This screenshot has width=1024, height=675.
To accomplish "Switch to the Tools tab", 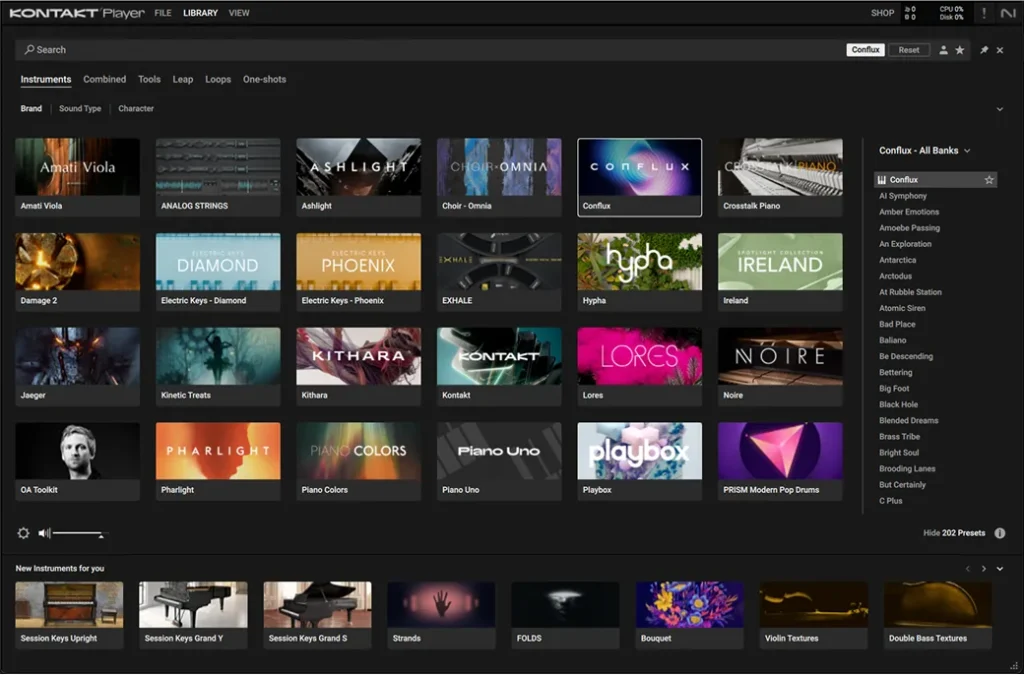I will point(149,79).
